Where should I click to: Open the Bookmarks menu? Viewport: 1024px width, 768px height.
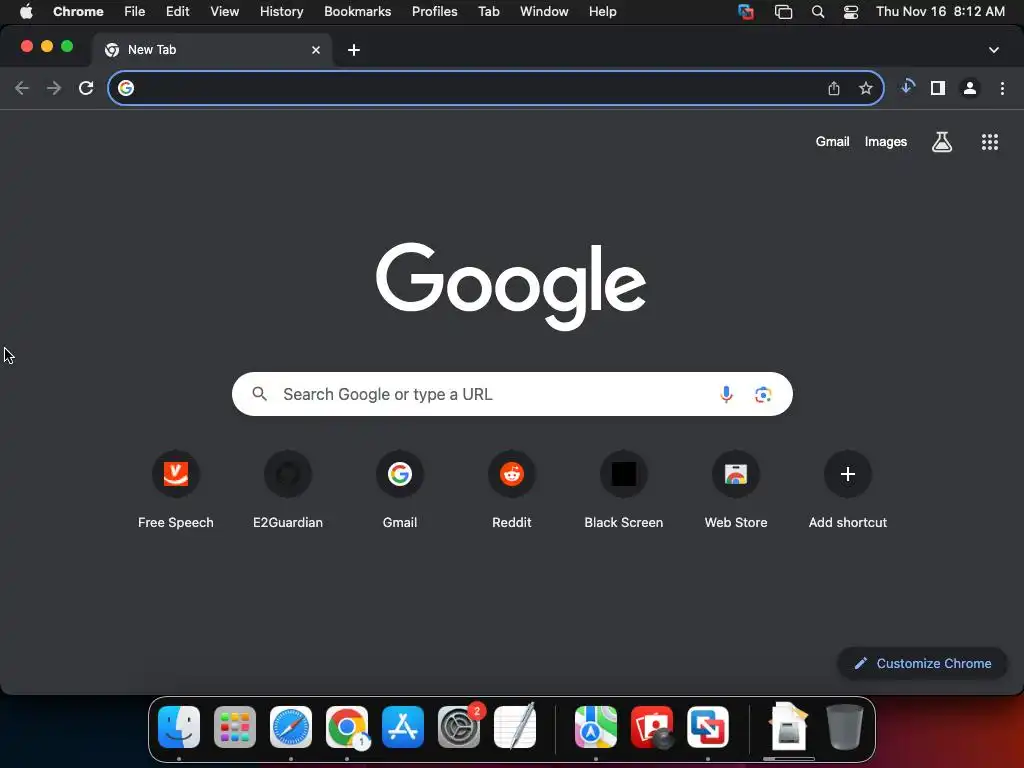coord(357,12)
